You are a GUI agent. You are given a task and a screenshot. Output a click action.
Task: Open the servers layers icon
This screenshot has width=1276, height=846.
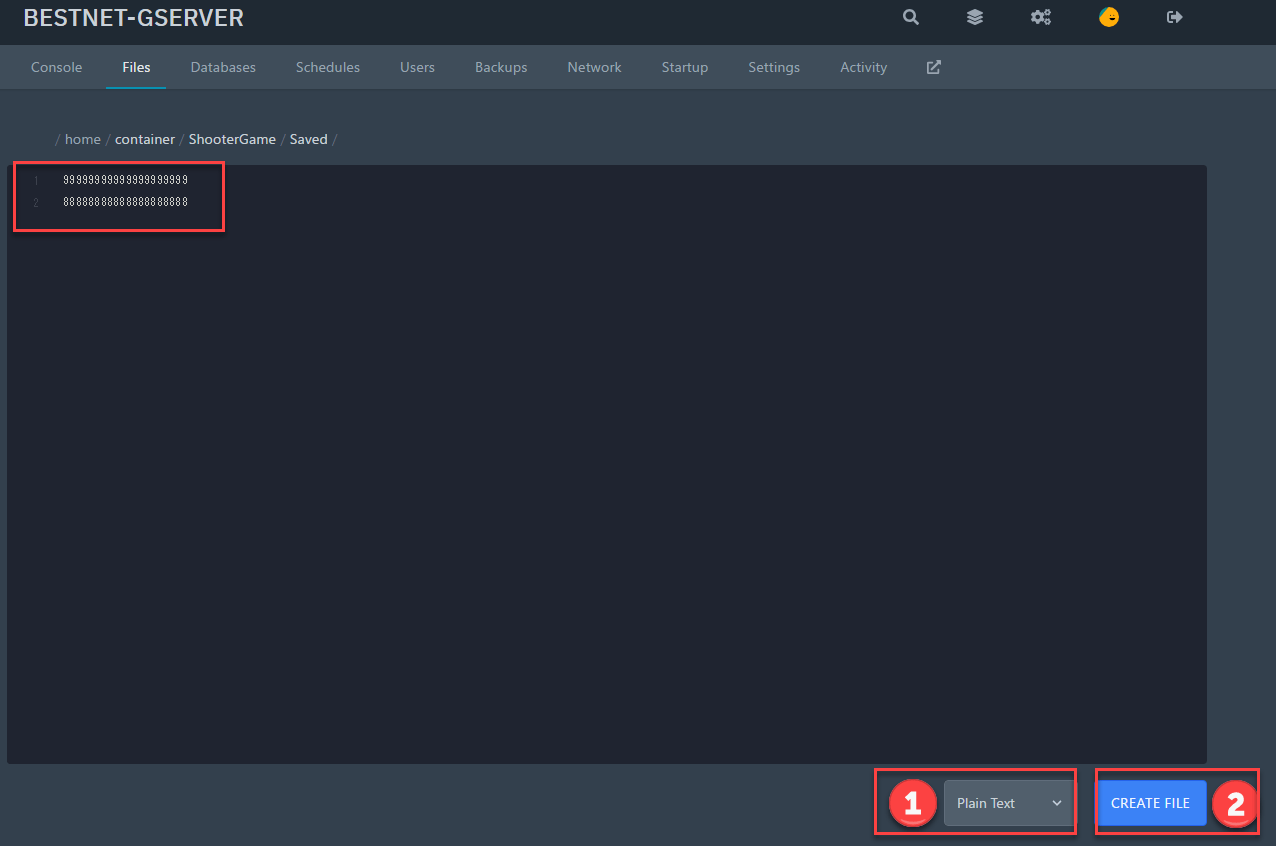[x=974, y=17]
